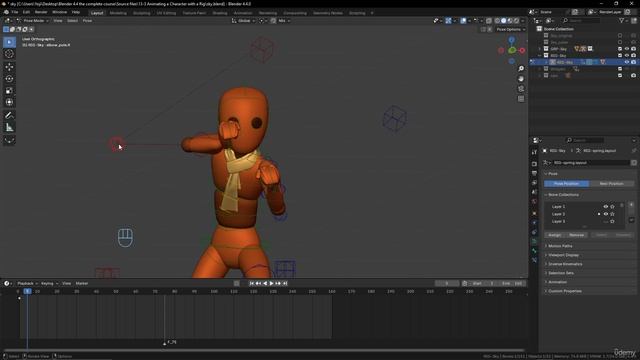Open the View Layer properties tab

(x=534, y=183)
